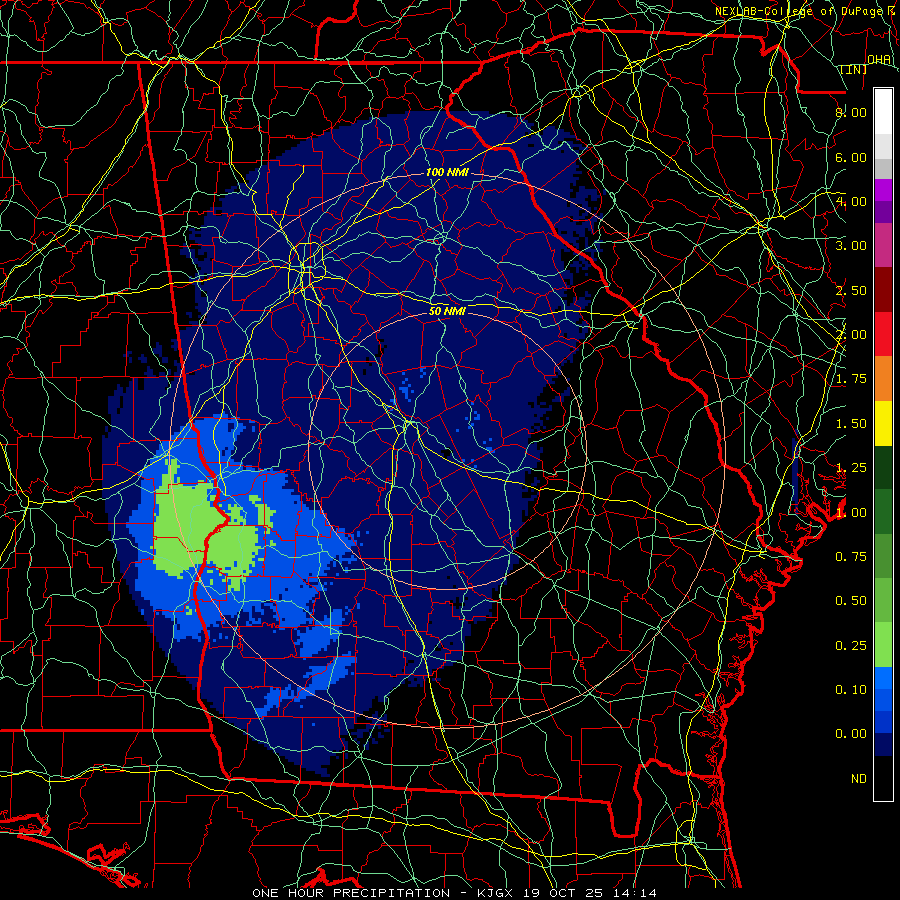Click the ND legend label
This screenshot has width=900, height=900.
(859, 779)
